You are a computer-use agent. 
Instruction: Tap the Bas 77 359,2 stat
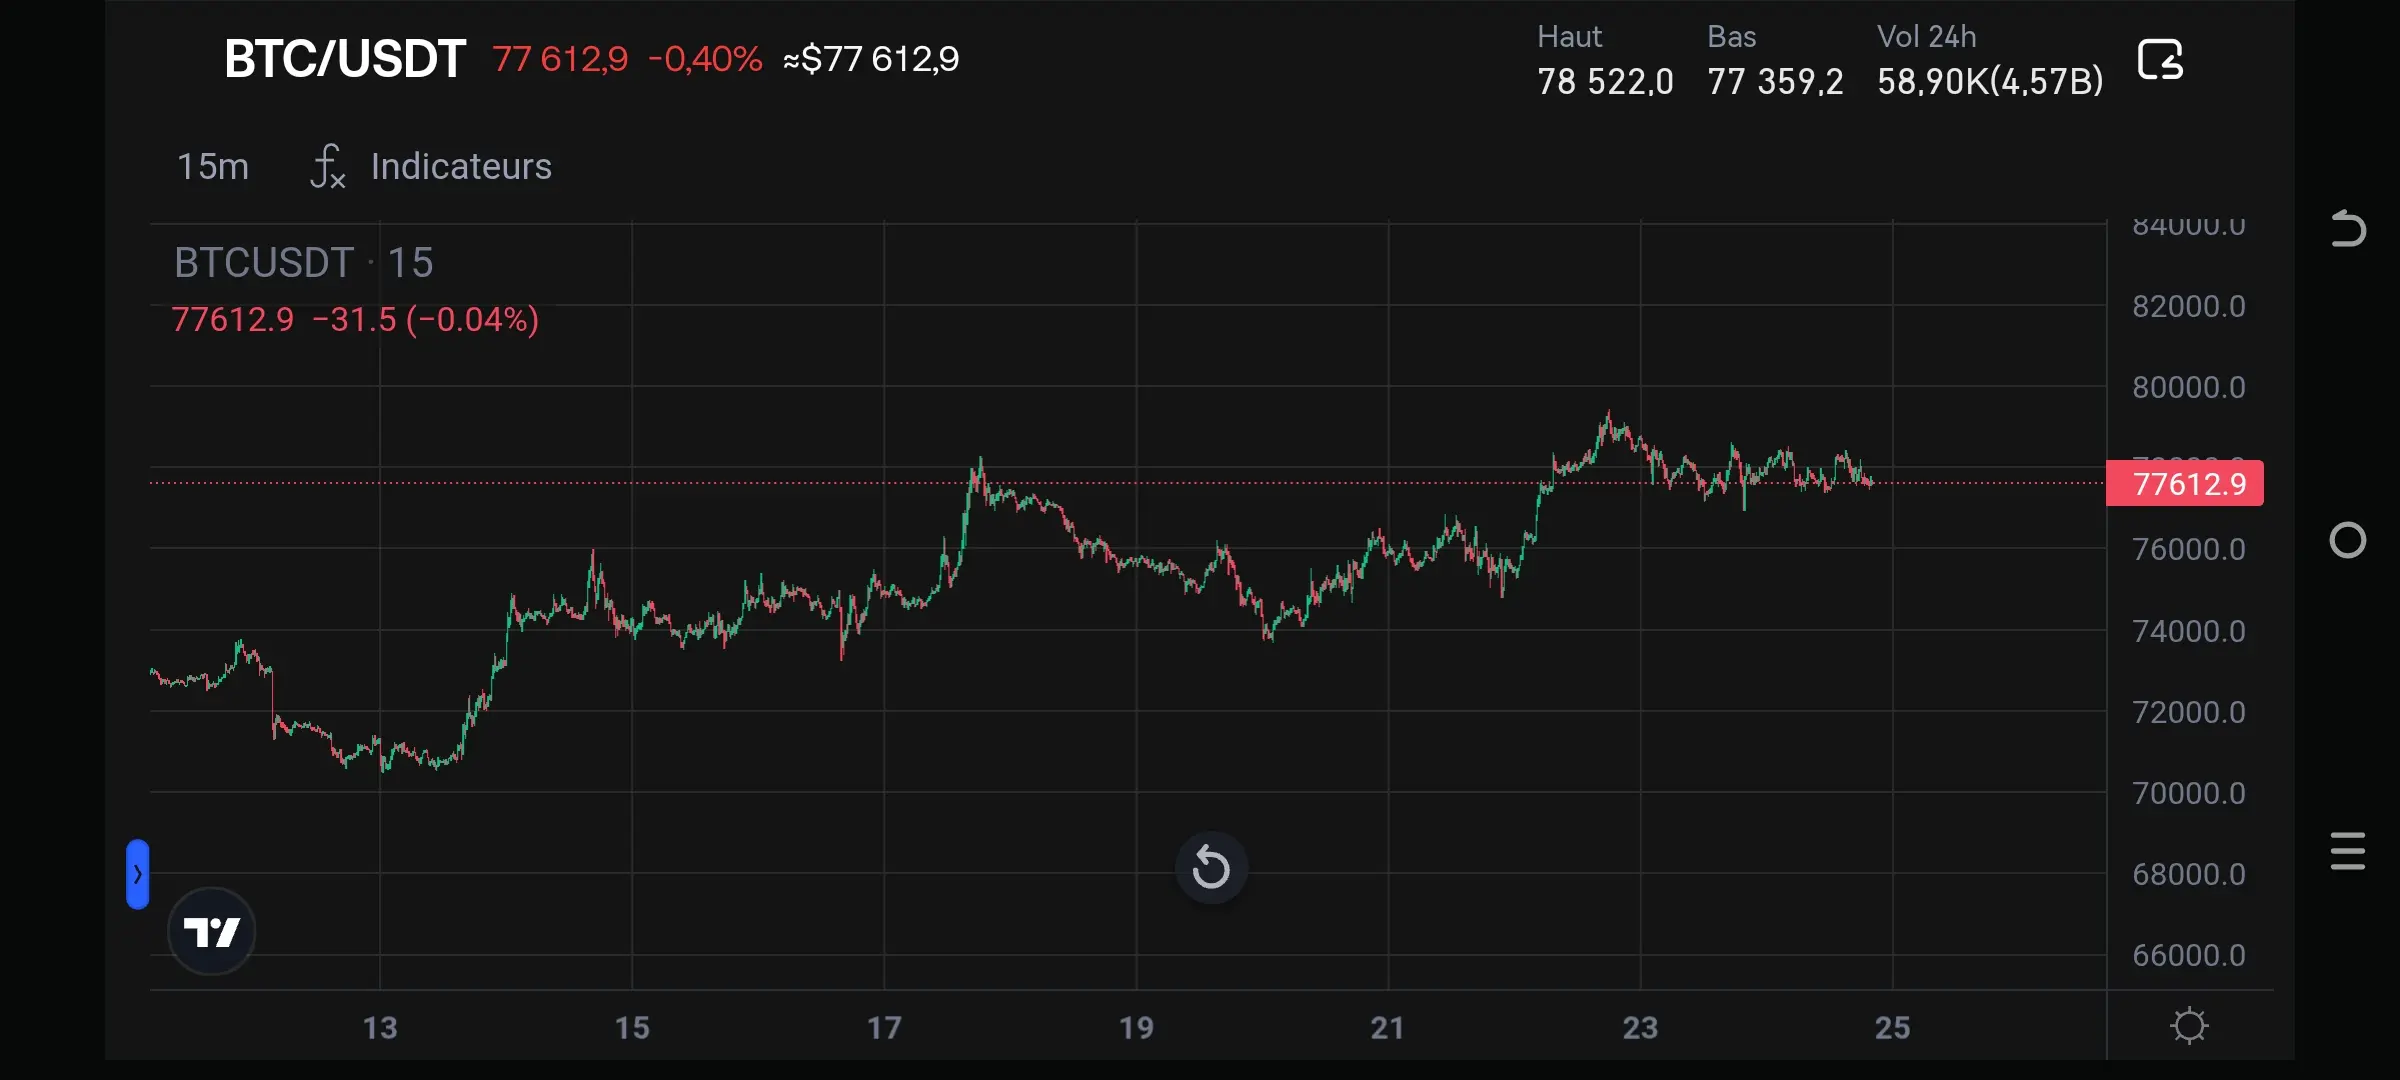click(x=1775, y=81)
